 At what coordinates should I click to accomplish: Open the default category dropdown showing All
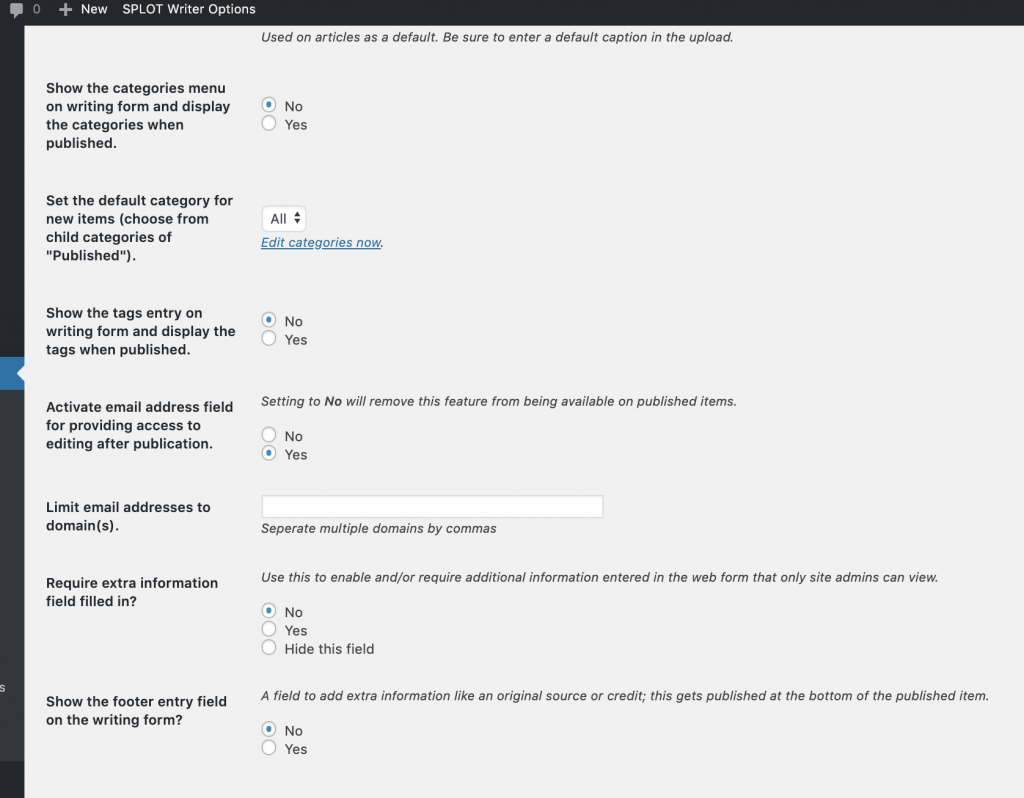[283, 219]
